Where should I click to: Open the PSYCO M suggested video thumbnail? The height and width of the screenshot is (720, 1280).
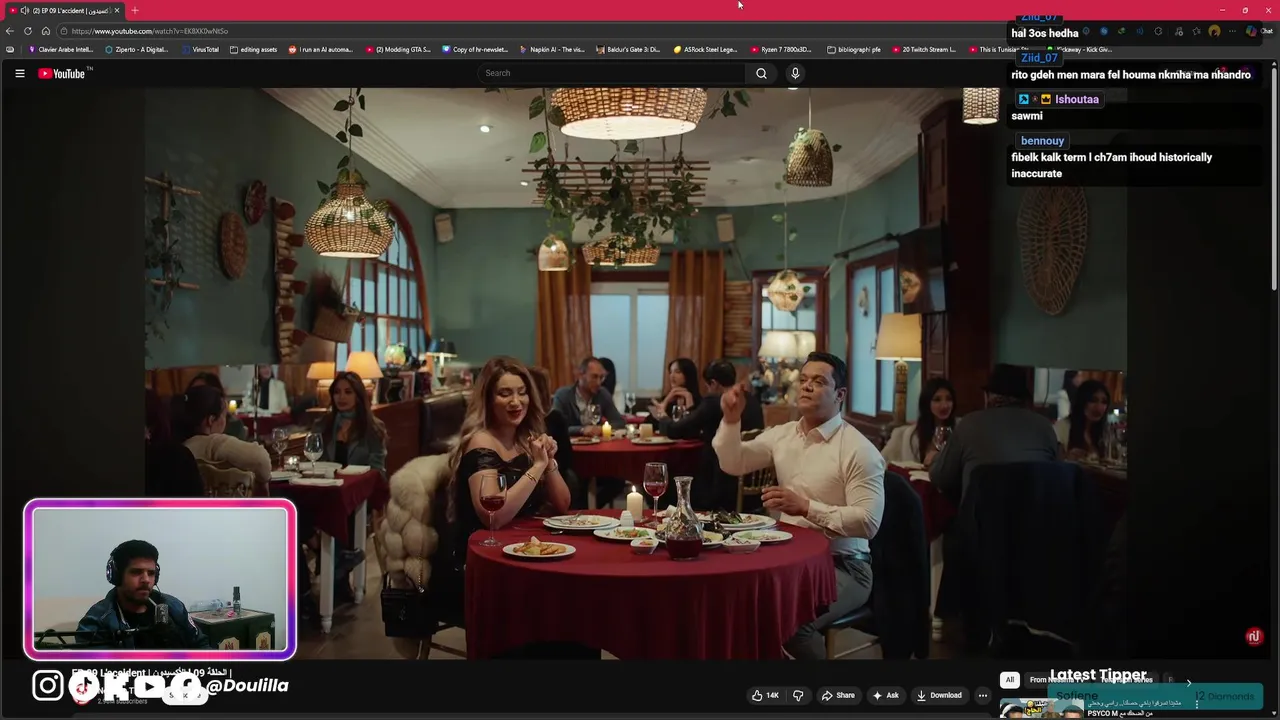tap(1041, 708)
